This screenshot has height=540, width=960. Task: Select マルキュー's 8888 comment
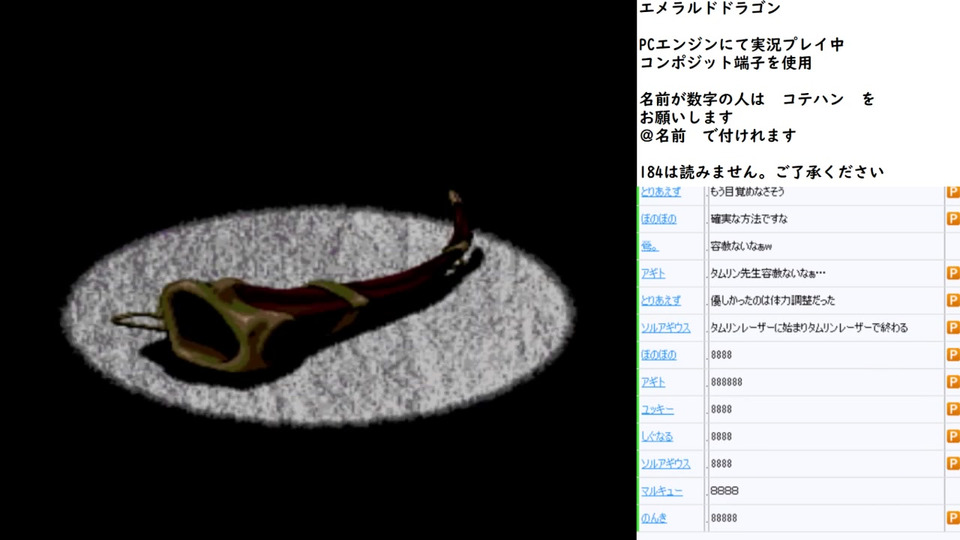tap(724, 490)
